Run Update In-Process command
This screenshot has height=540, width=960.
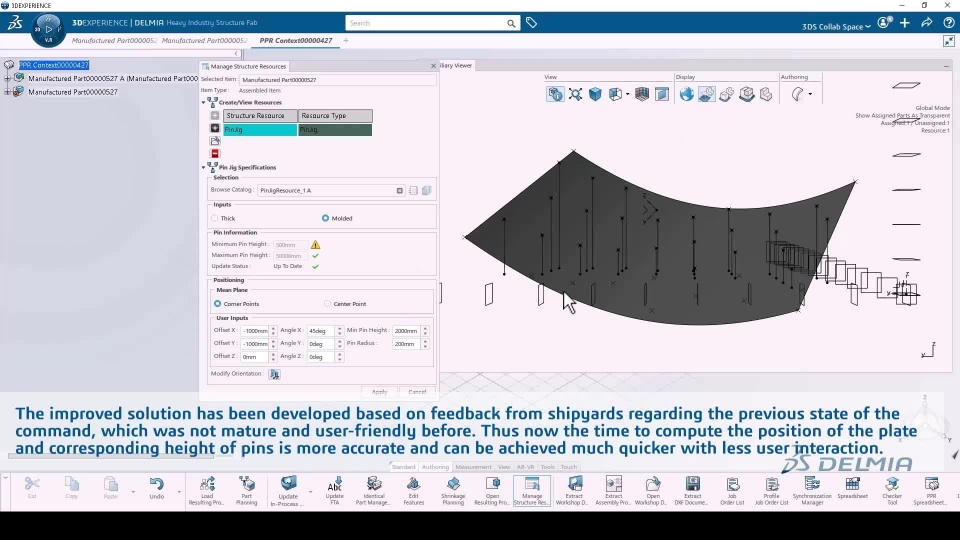pyautogui.click(x=288, y=490)
